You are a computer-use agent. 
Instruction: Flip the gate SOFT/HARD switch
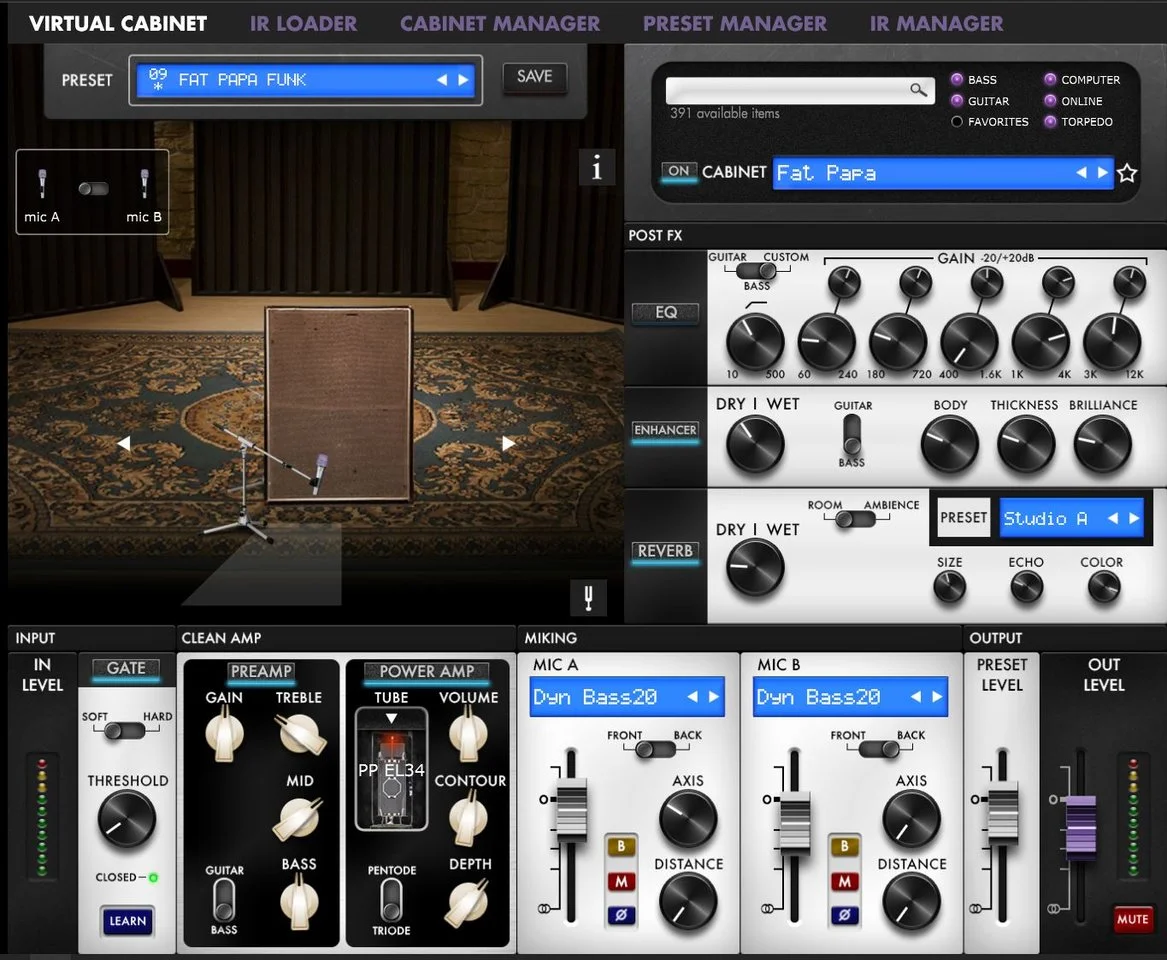pos(126,731)
